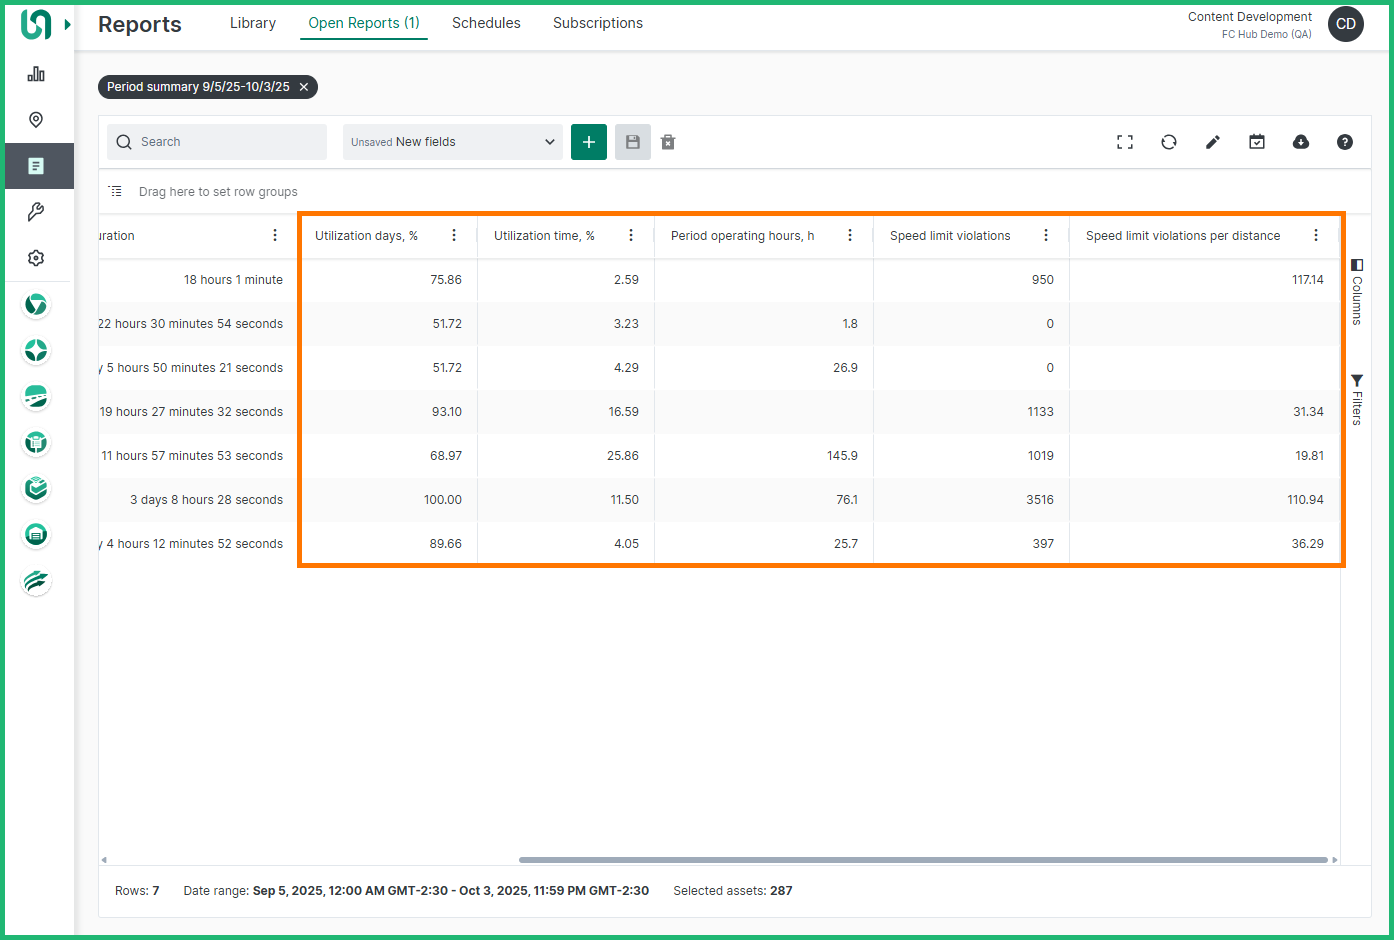Close the Period summary report chip
The width and height of the screenshot is (1394, 940).
pos(304,87)
